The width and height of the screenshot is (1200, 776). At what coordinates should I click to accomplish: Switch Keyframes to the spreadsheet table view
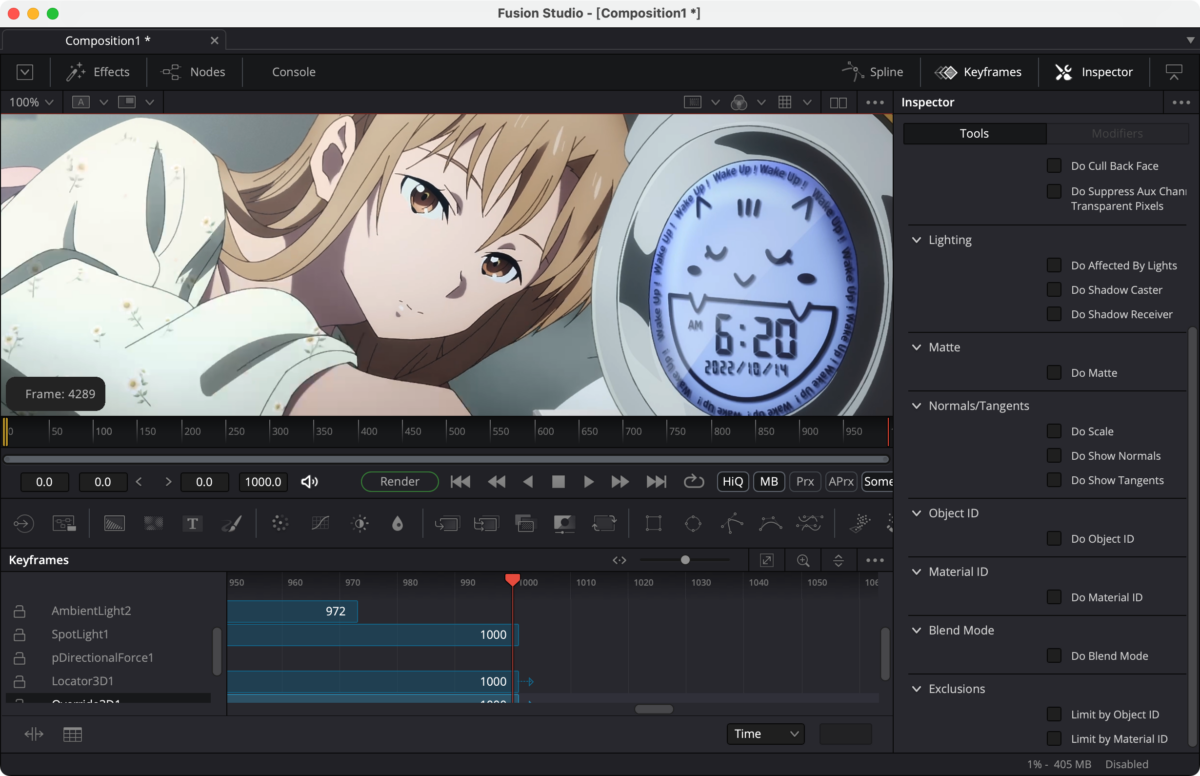(72, 734)
